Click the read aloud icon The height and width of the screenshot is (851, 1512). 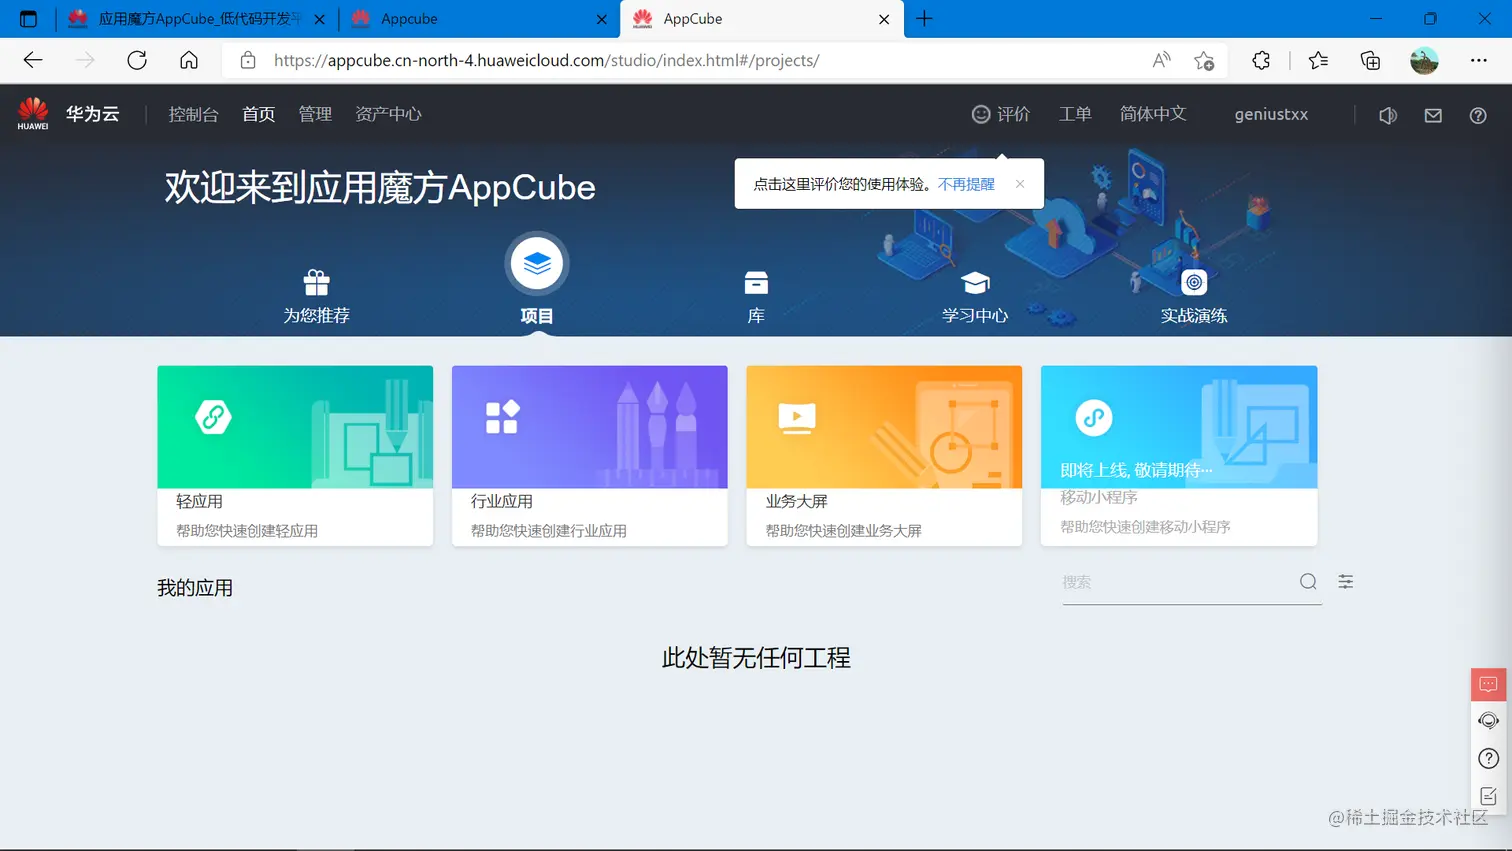coord(1161,60)
